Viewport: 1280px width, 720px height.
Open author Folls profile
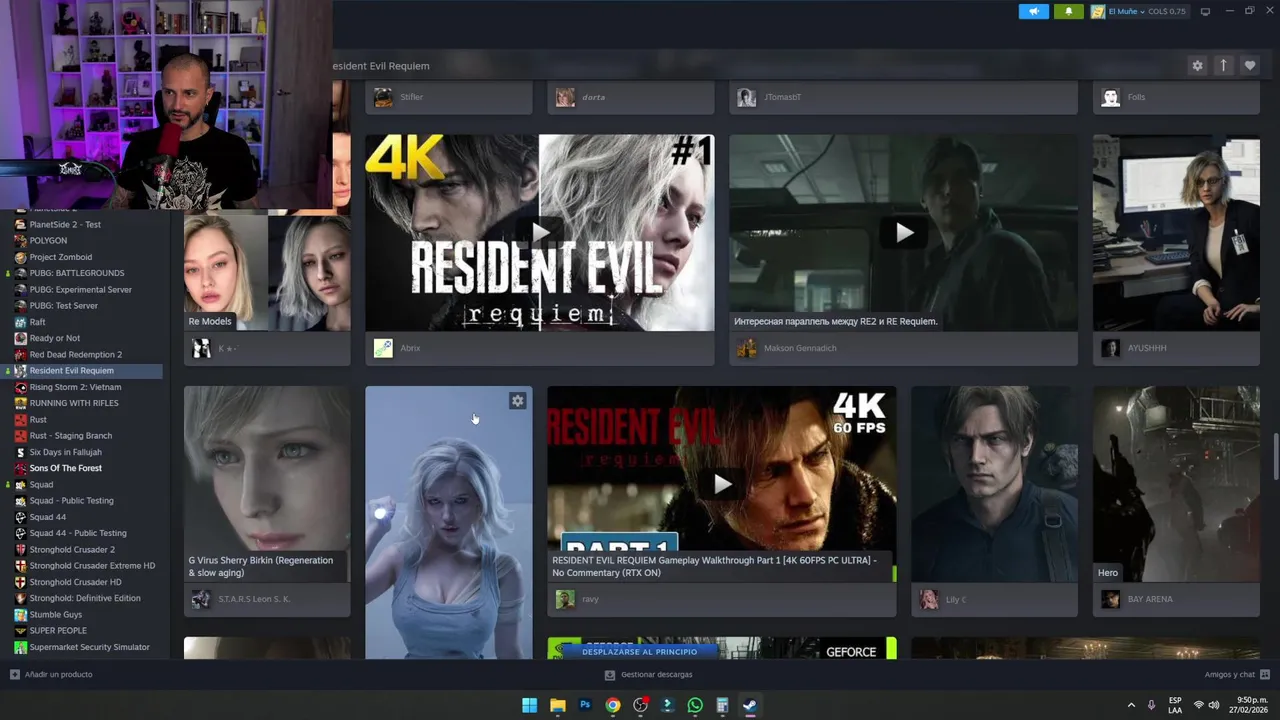[x=1136, y=97]
